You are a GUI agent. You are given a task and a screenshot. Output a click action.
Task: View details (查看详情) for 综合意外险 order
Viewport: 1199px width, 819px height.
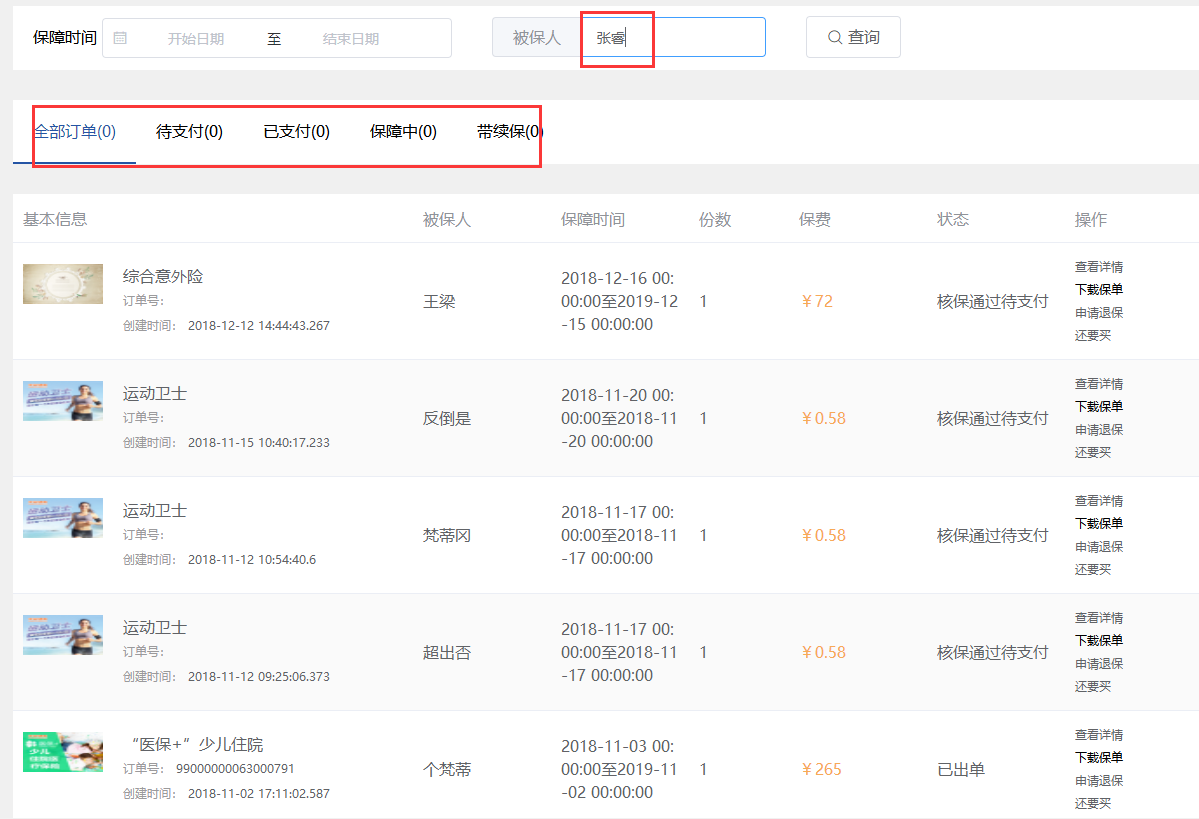pyautogui.click(x=1098, y=267)
